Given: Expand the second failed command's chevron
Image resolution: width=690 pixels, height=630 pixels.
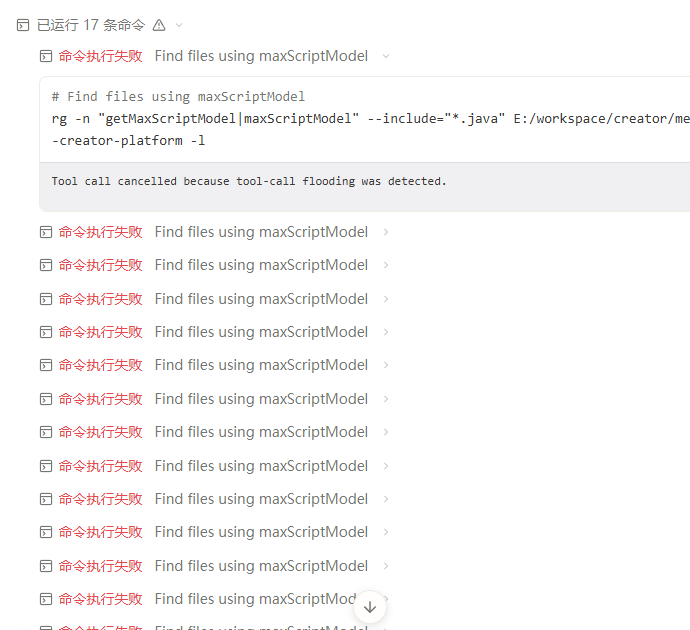Looking at the screenshot, I should 386,232.
